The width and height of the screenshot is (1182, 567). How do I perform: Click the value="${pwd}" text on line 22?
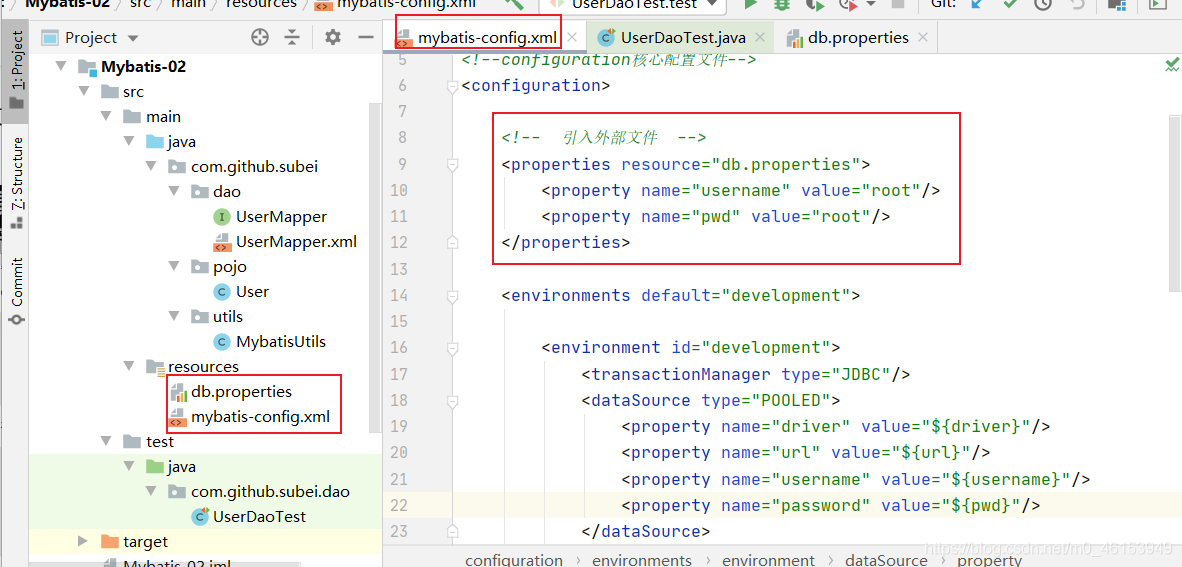[x=950, y=506]
